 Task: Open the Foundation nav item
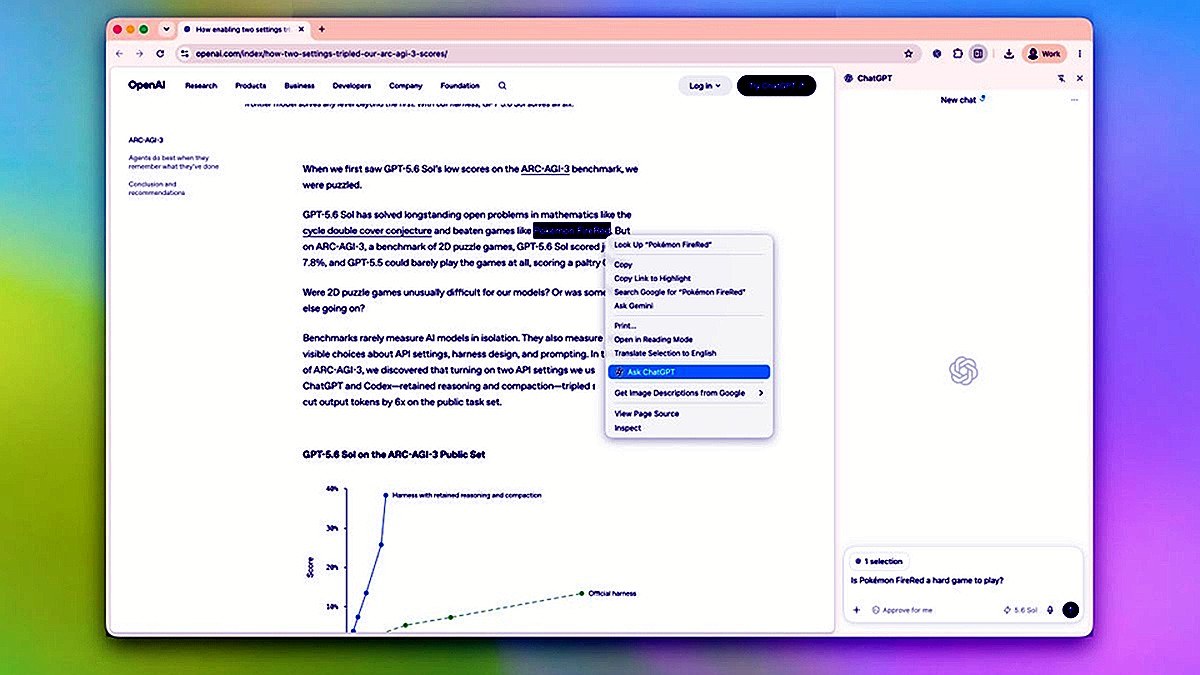pyautogui.click(x=460, y=86)
